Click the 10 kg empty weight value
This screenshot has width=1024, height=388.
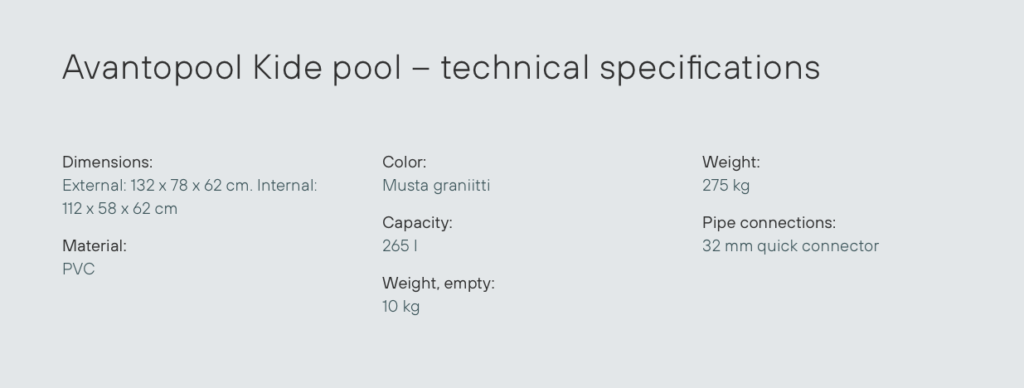pos(400,306)
